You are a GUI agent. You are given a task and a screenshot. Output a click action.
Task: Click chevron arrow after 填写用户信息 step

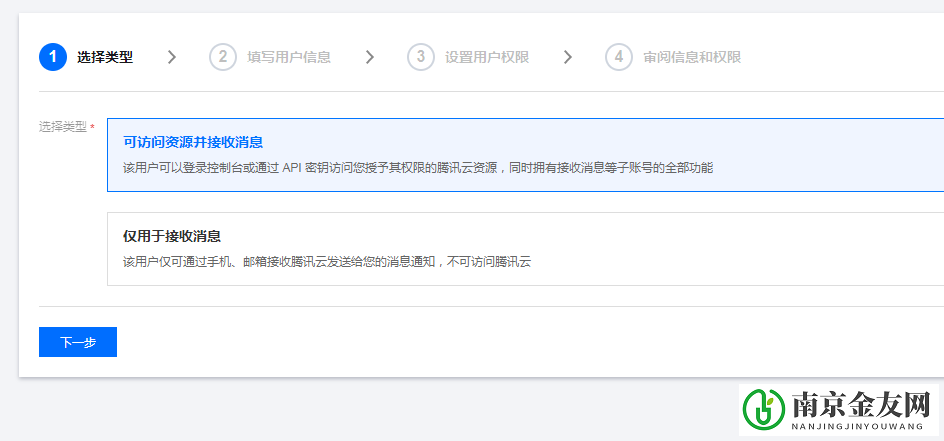pyautogui.click(x=370, y=57)
